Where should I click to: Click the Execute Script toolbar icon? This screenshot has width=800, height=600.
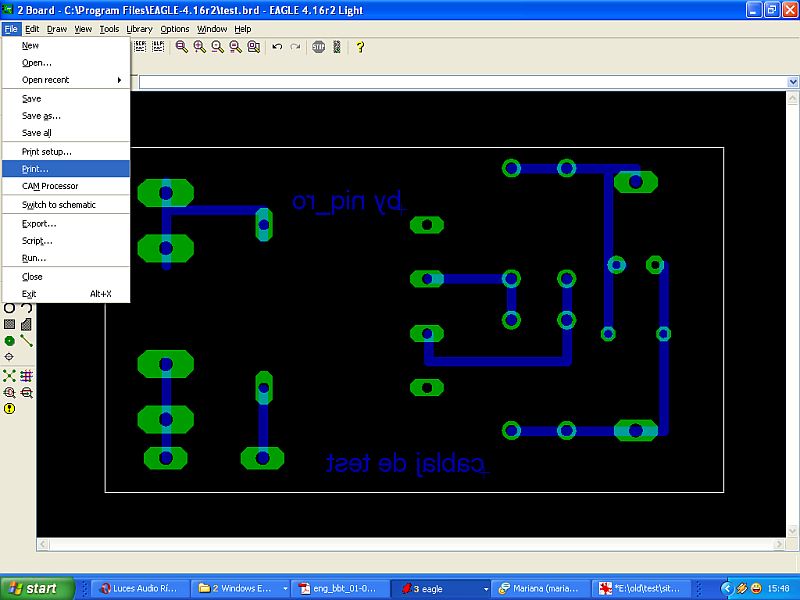point(140,47)
